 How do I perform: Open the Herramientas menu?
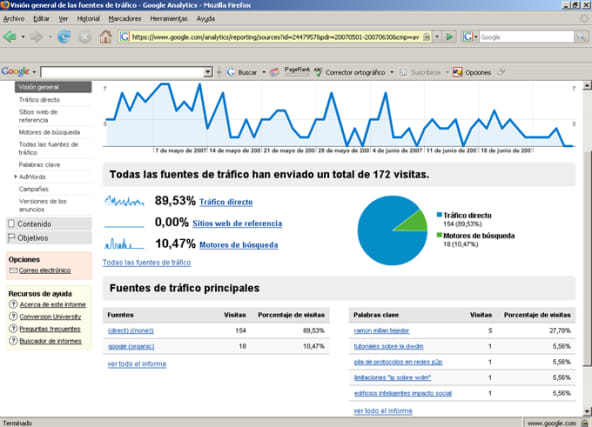click(169, 19)
